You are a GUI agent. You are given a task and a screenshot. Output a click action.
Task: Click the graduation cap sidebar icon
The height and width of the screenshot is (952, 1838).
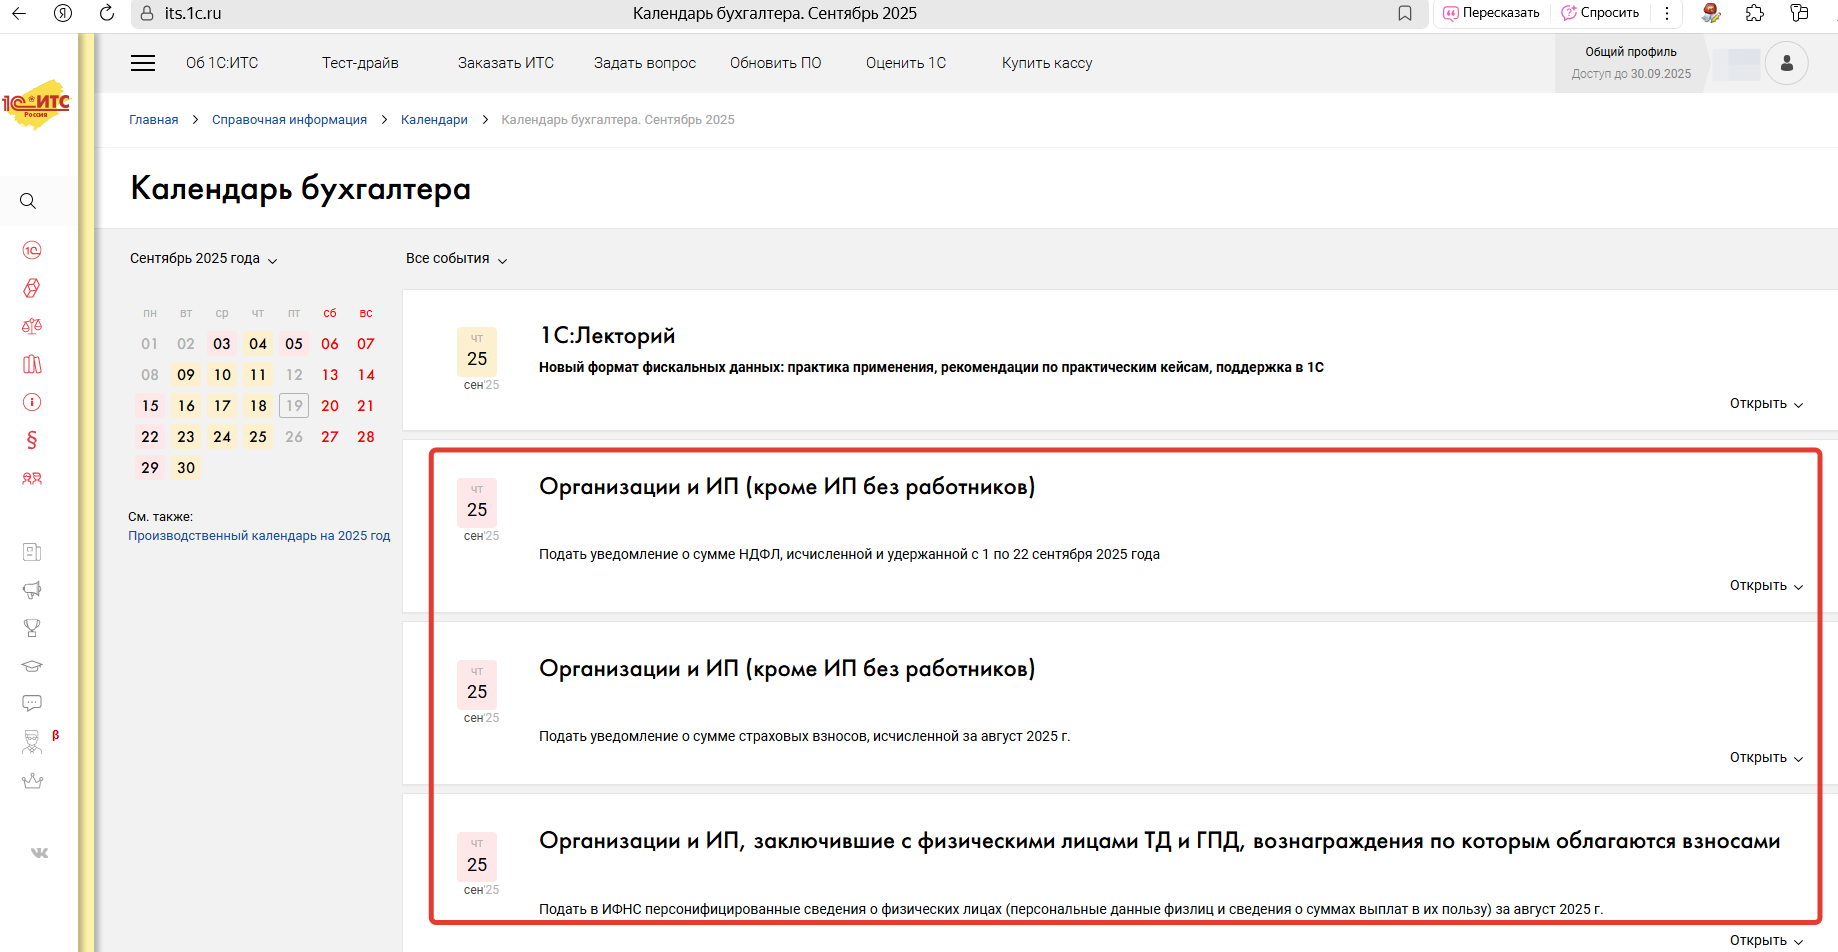point(32,666)
